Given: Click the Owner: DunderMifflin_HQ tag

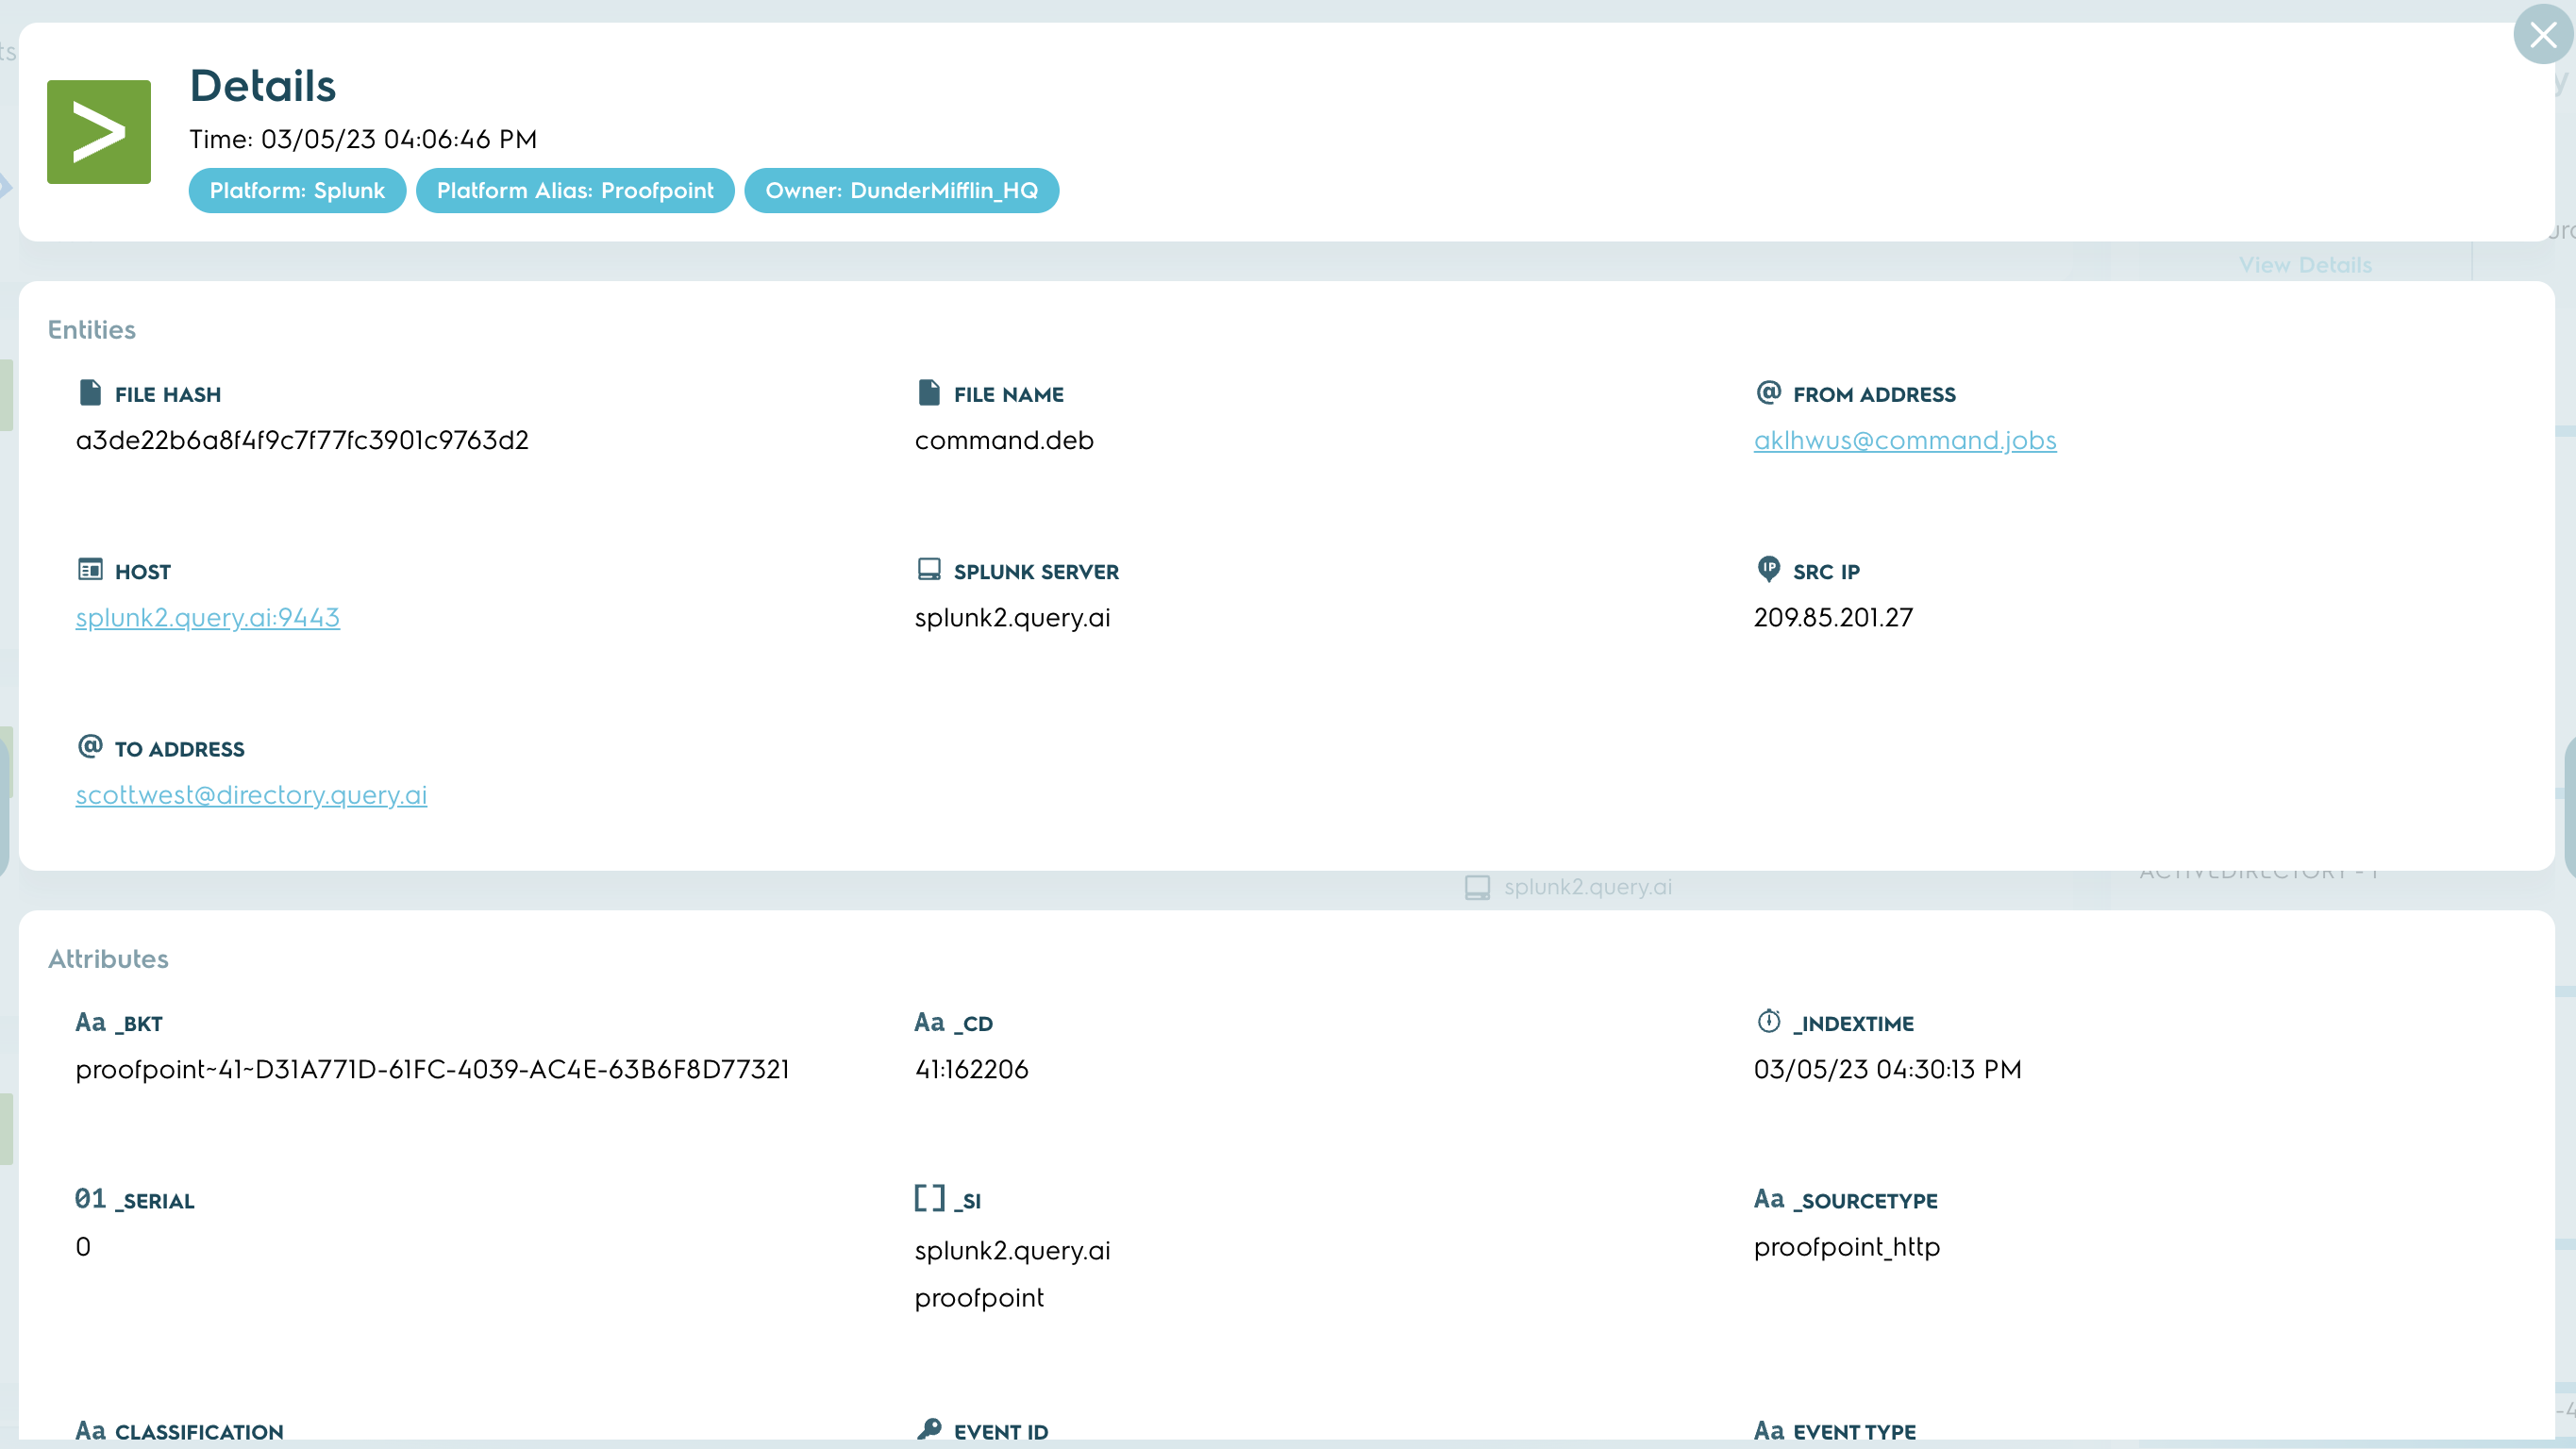Looking at the screenshot, I should click(901, 190).
